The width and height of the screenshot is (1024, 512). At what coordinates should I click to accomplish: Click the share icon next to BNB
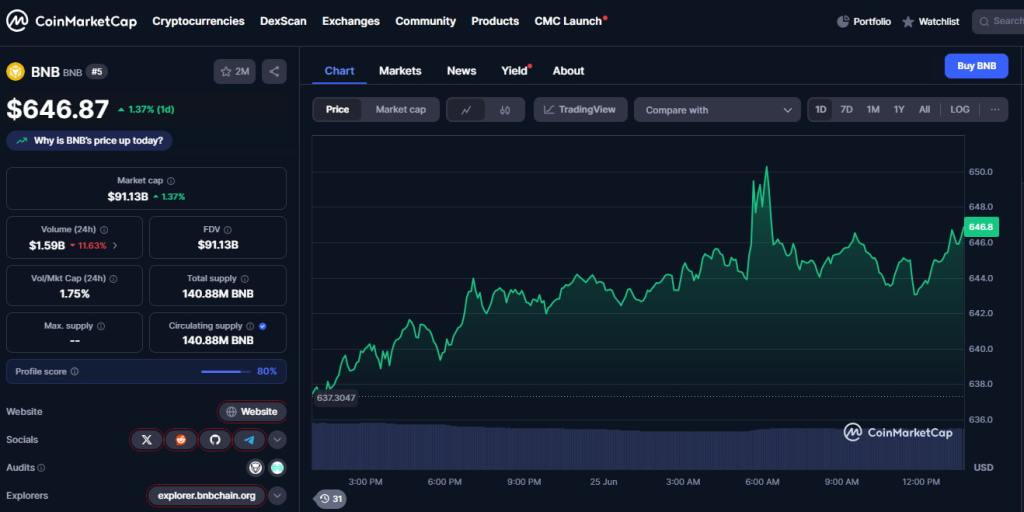click(275, 71)
